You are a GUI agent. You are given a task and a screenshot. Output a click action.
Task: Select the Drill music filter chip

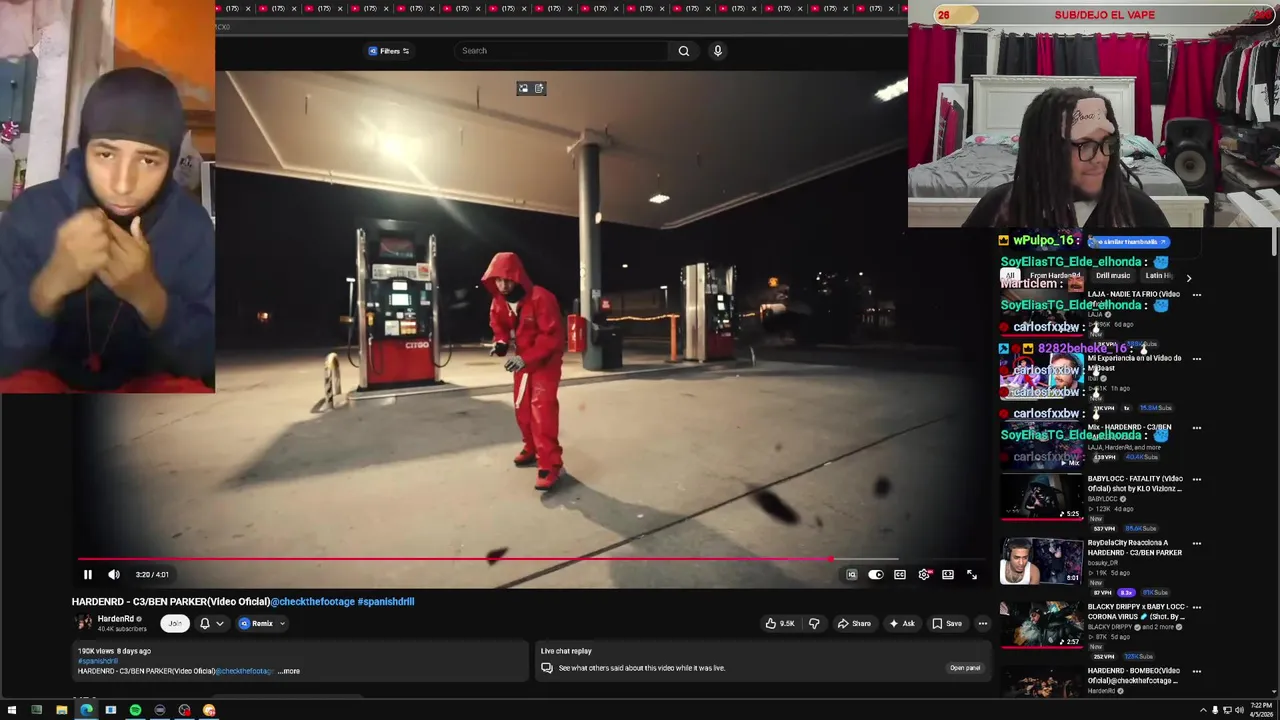1113,276
